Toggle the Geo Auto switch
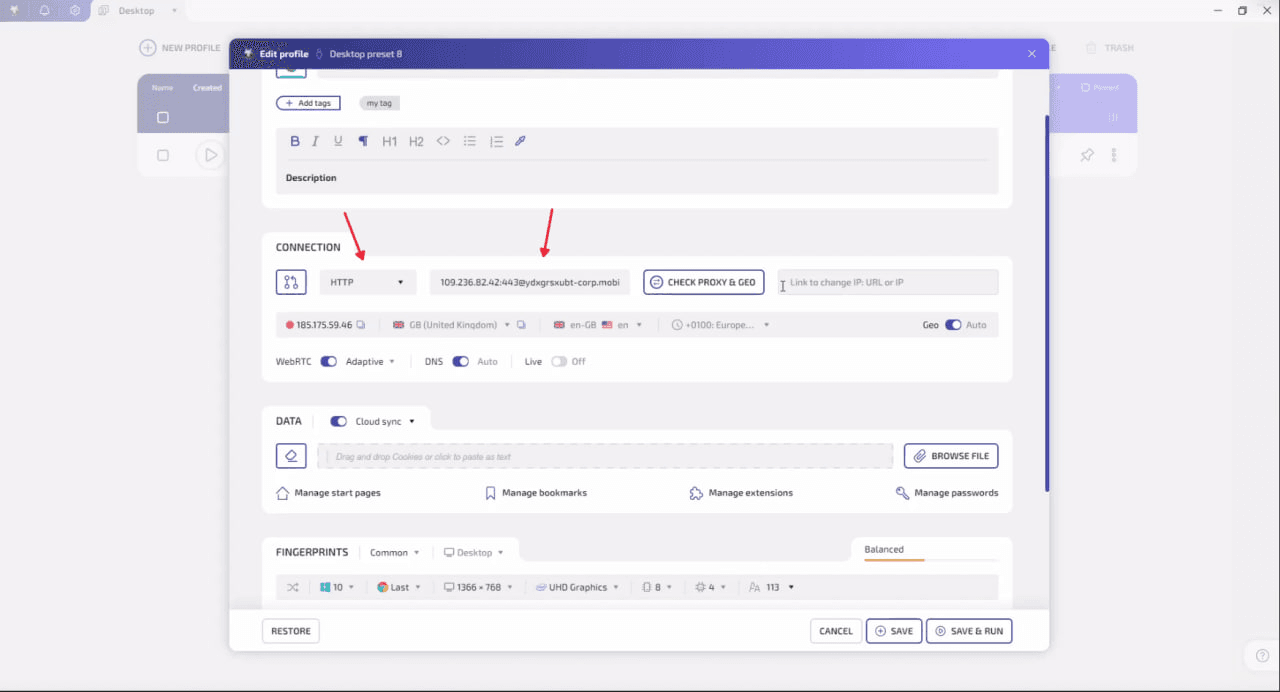Screen dimensions: 1280x692 coord(953,325)
